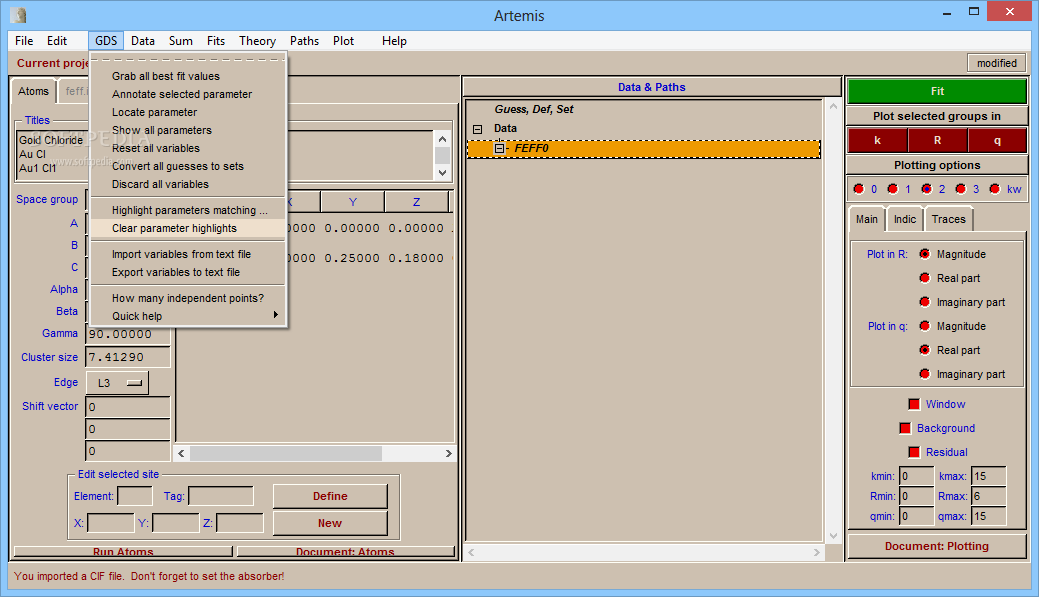Choose Imaginary part for Plot in q
The width and height of the screenshot is (1039, 597).
[x=924, y=374]
